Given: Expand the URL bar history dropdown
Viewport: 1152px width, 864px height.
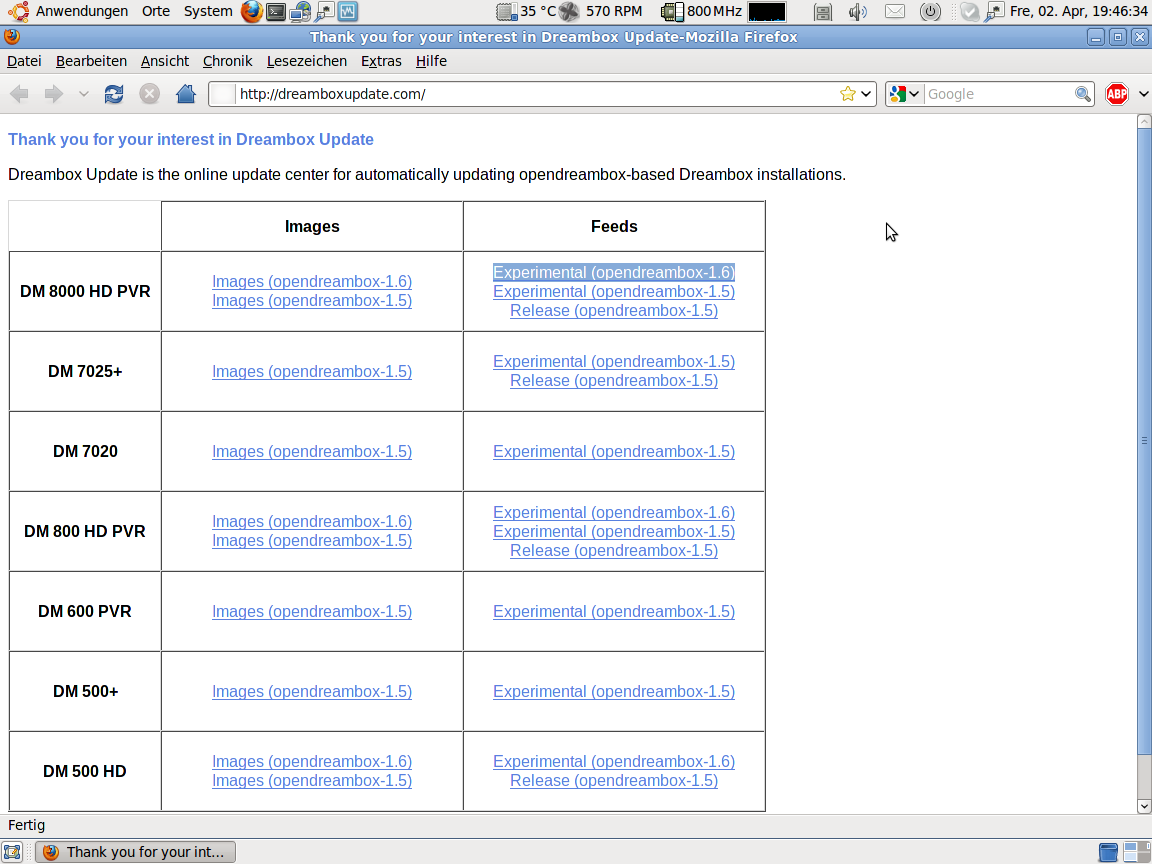Looking at the screenshot, I should coord(866,94).
